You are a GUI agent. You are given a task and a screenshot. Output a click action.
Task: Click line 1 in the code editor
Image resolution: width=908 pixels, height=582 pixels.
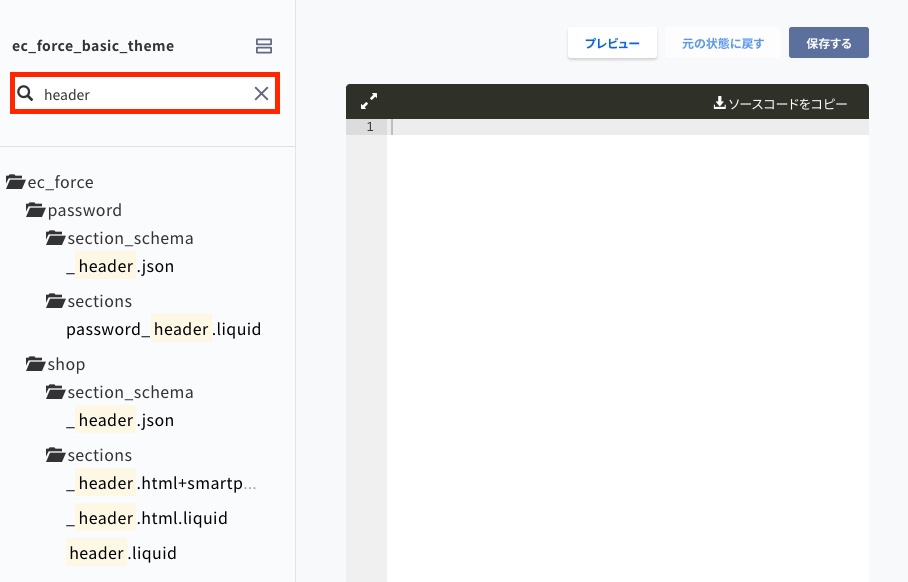(628, 127)
